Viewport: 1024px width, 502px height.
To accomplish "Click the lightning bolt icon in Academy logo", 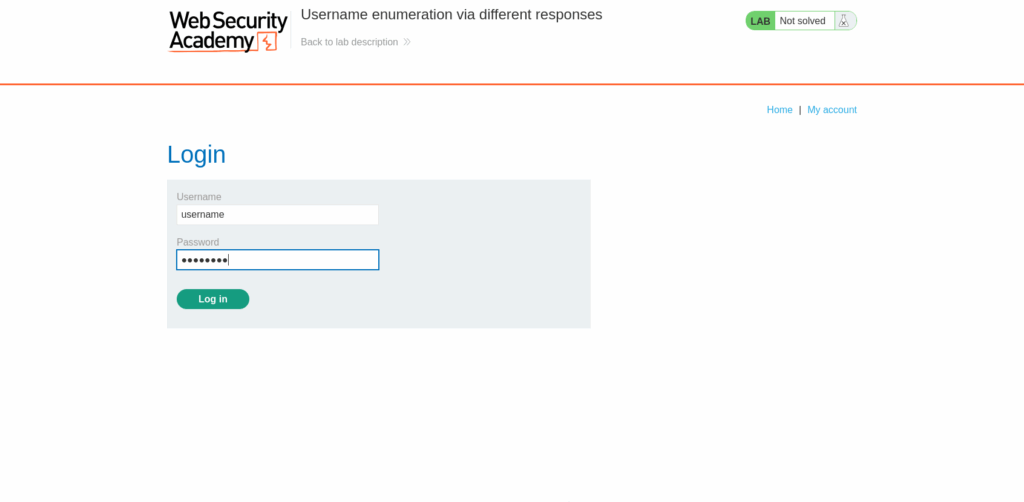I will tap(267, 42).
